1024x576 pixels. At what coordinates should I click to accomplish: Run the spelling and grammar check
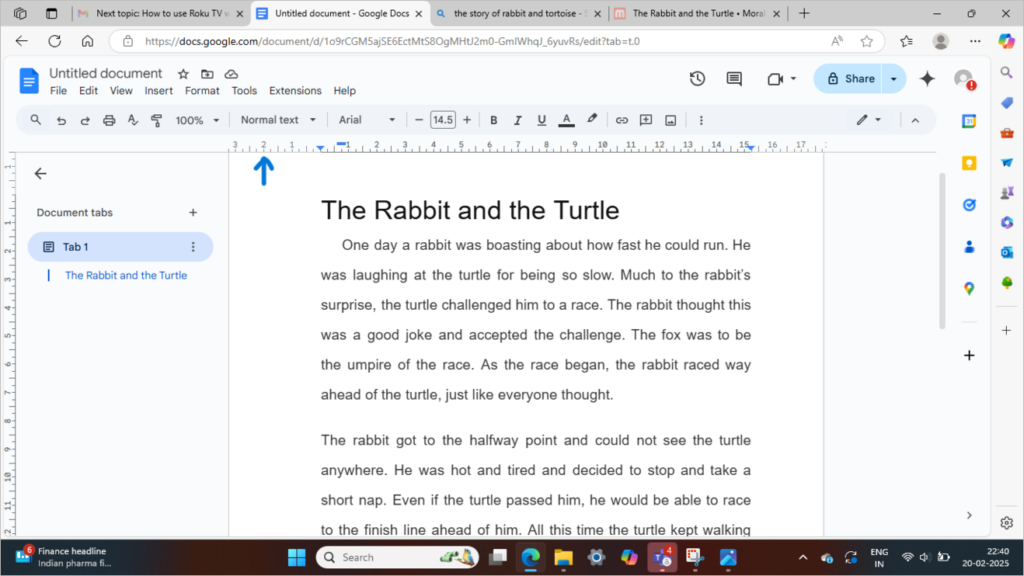coord(132,119)
